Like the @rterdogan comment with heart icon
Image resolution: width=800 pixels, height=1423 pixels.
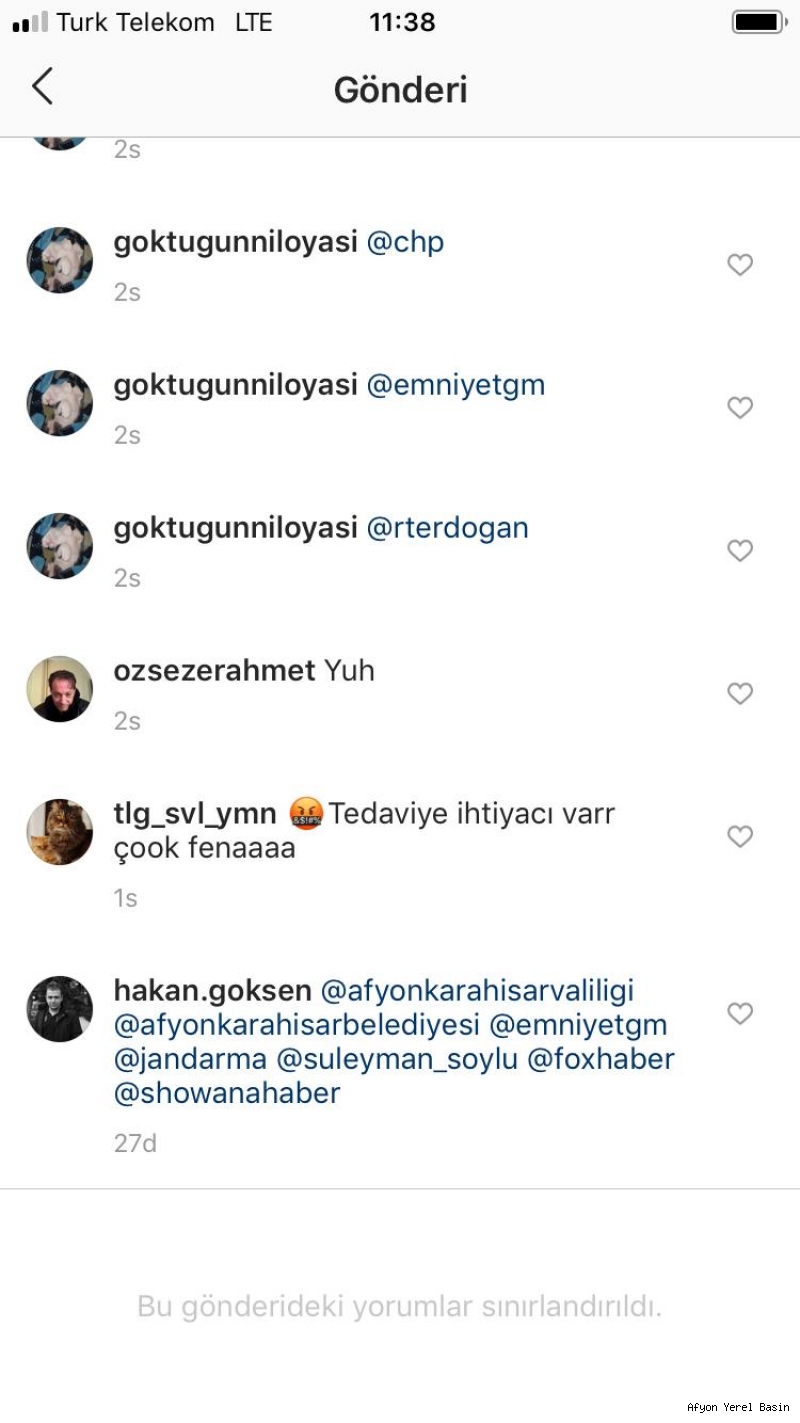pos(740,551)
